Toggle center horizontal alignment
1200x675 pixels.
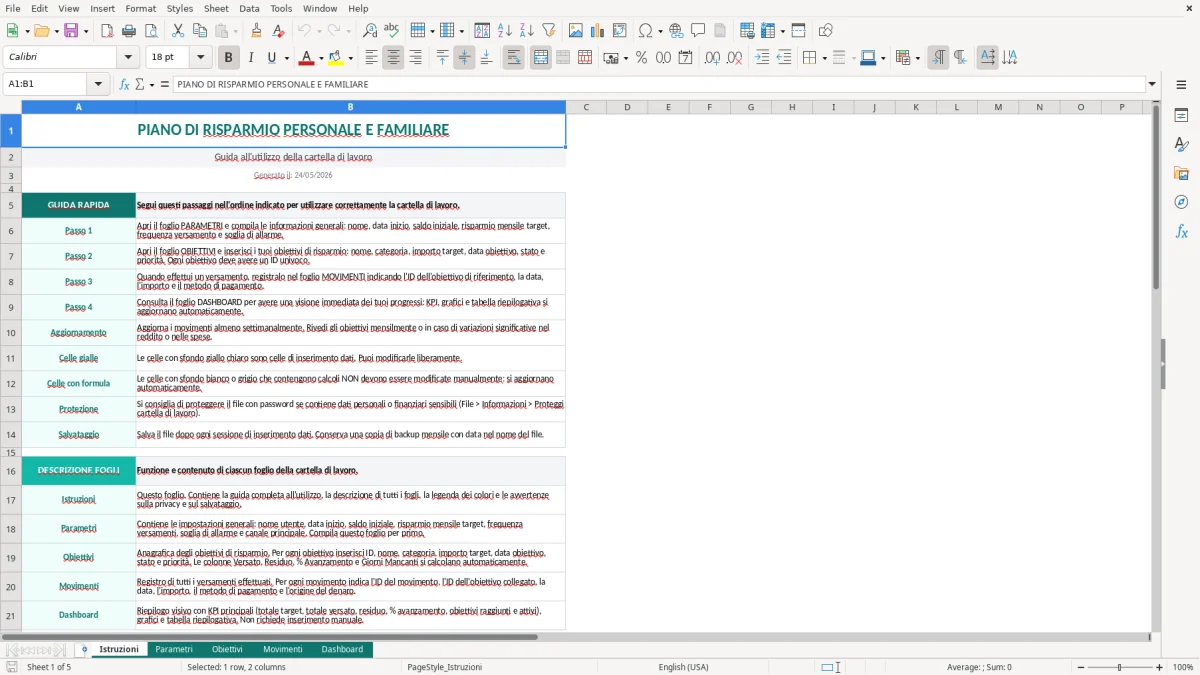393,58
